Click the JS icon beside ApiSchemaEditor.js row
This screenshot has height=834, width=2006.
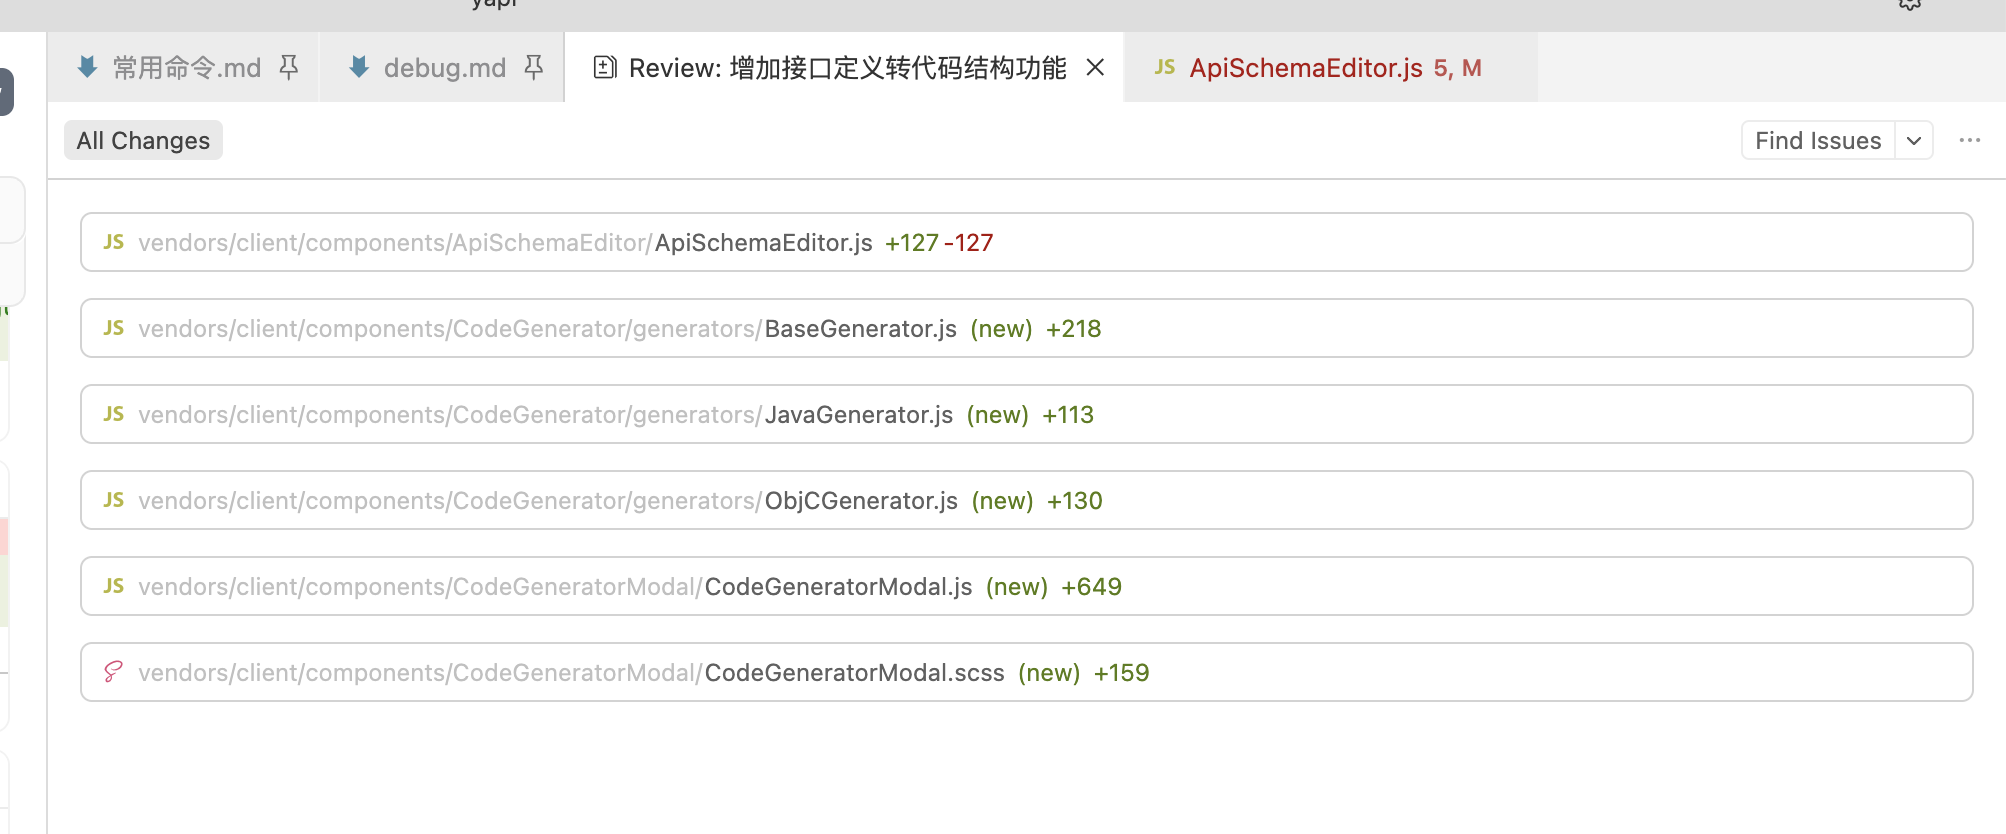coord(114,242)
